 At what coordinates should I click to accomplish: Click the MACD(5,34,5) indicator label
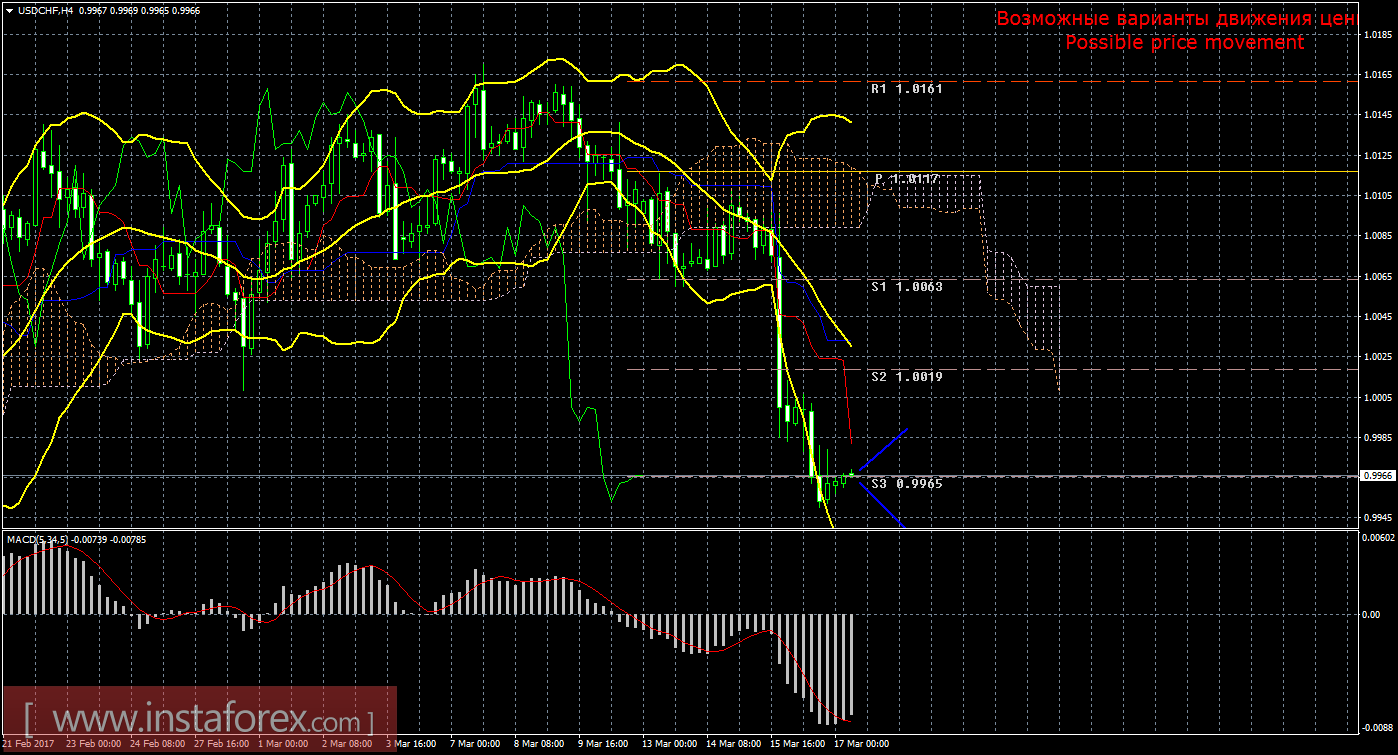pos(38,540)
